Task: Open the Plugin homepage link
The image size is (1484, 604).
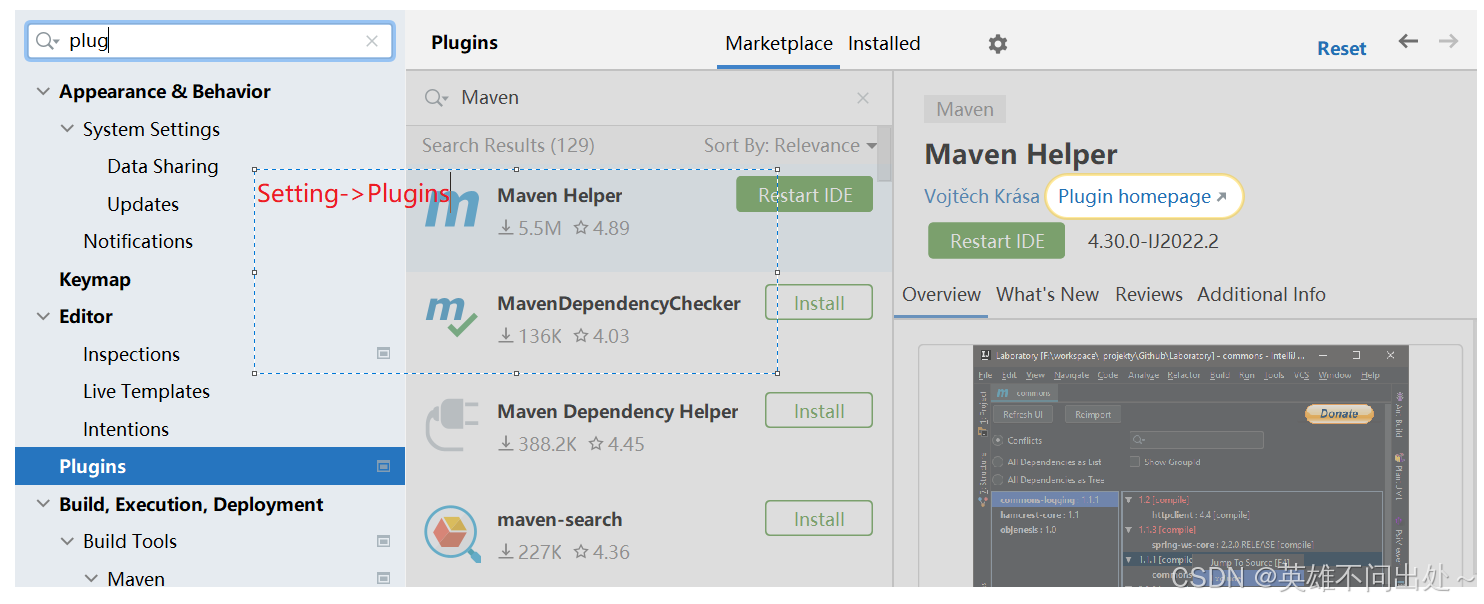Action: [1142, 197]
